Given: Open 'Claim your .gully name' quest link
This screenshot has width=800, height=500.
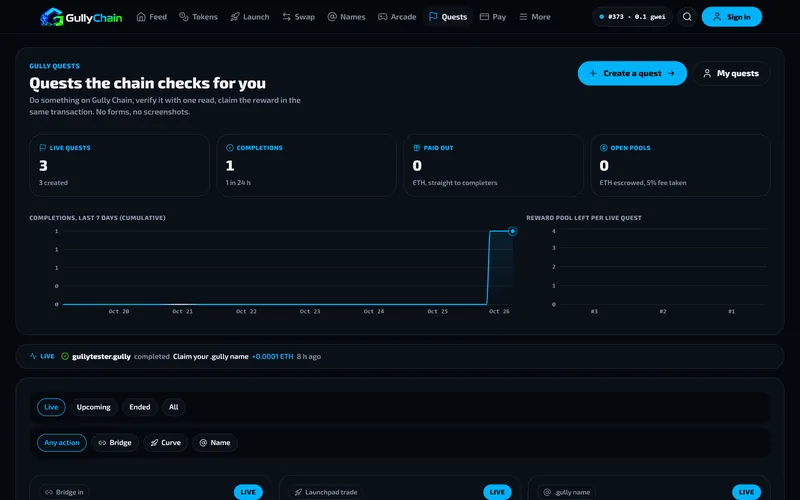Looking at the screenshot, I should click(x=210, y=357).
